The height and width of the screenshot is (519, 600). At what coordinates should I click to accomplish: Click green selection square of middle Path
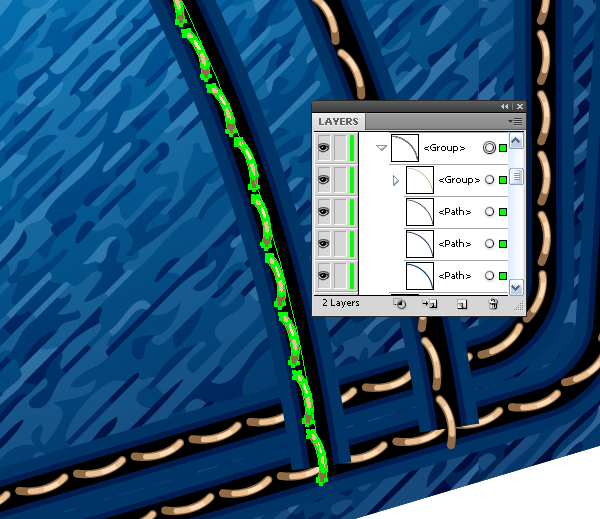pyautogui.click(x=503, y=244)
